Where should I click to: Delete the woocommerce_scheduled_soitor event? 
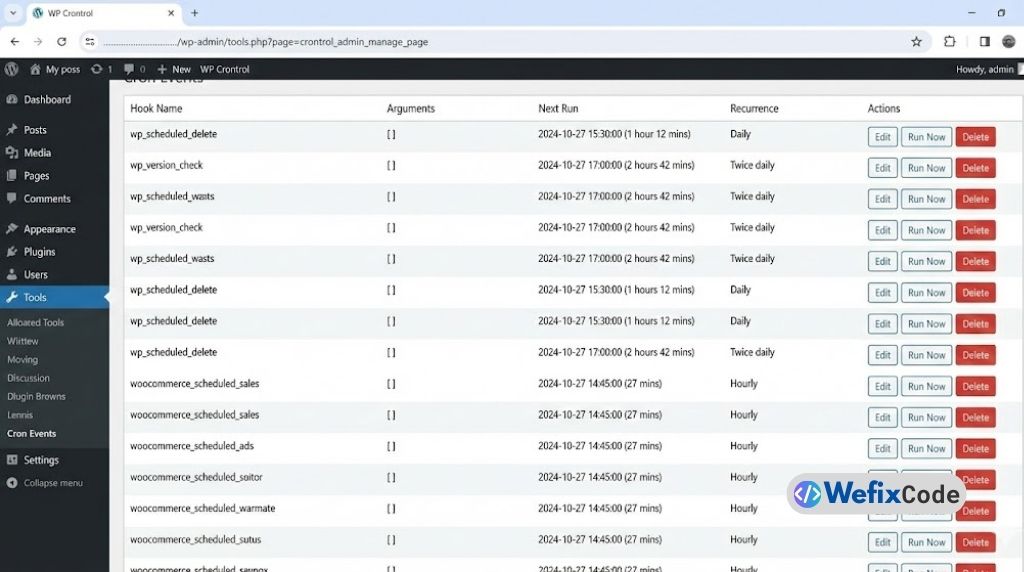coord(977,480)
